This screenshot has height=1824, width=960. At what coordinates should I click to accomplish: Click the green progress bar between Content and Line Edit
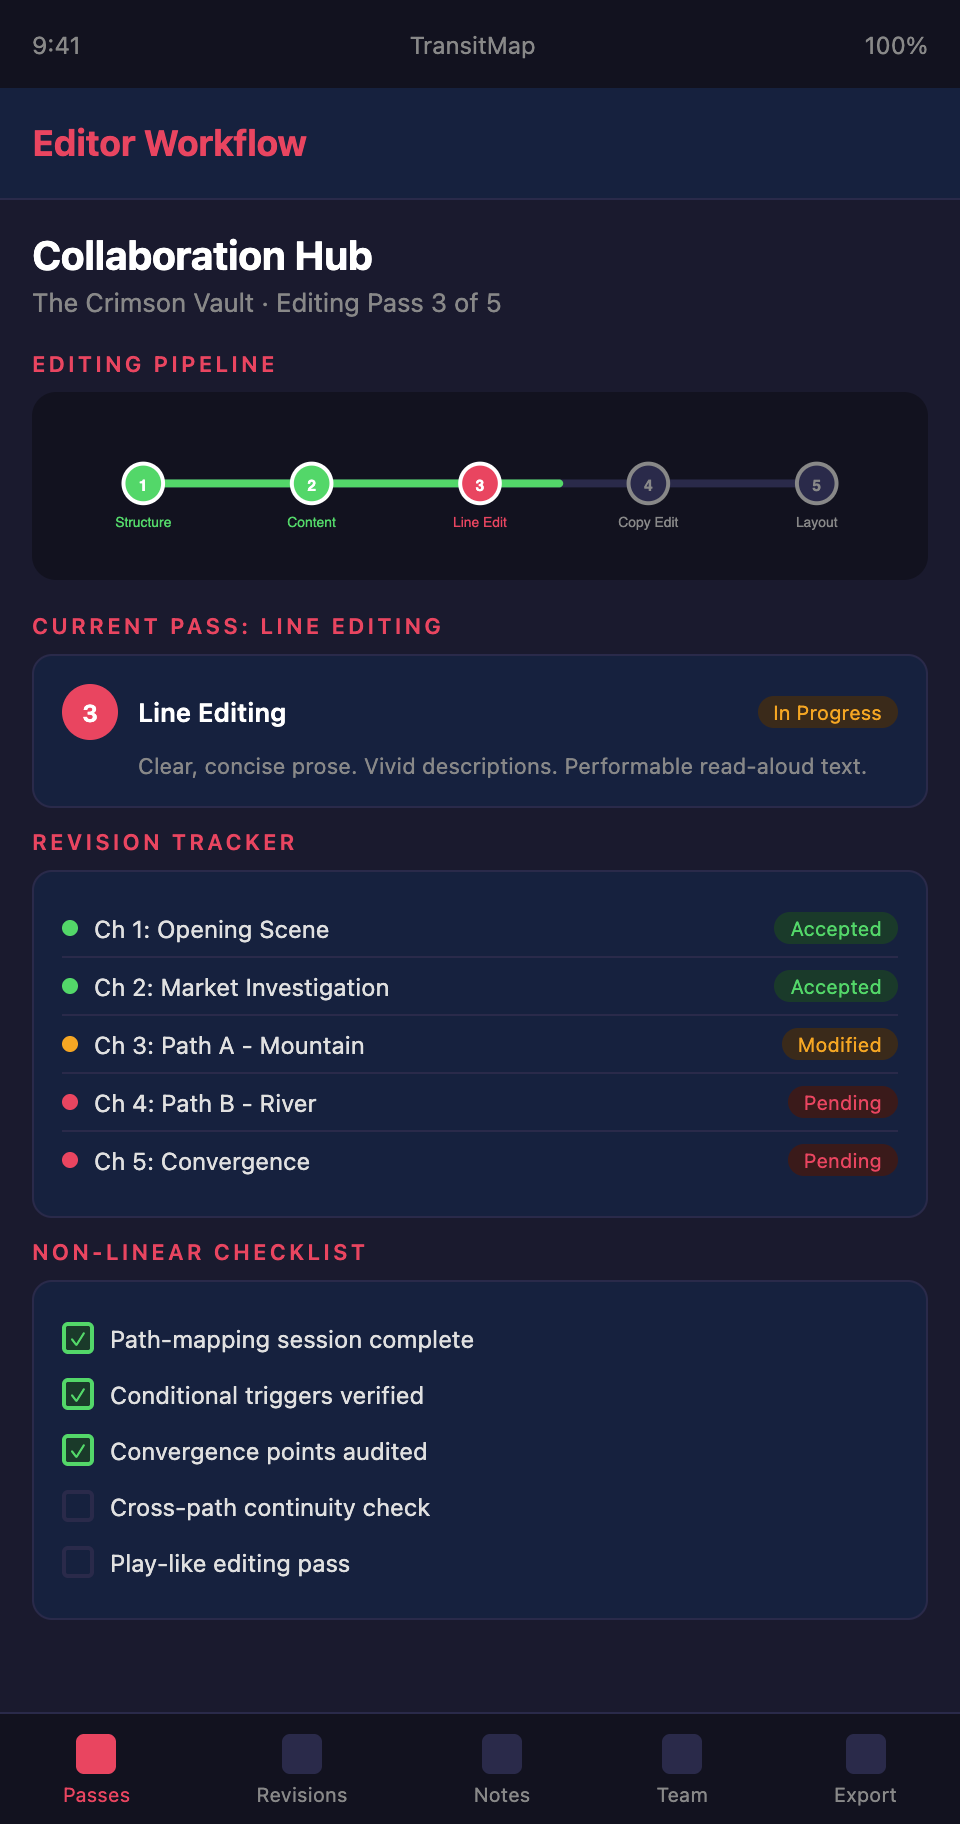(395, 484)
